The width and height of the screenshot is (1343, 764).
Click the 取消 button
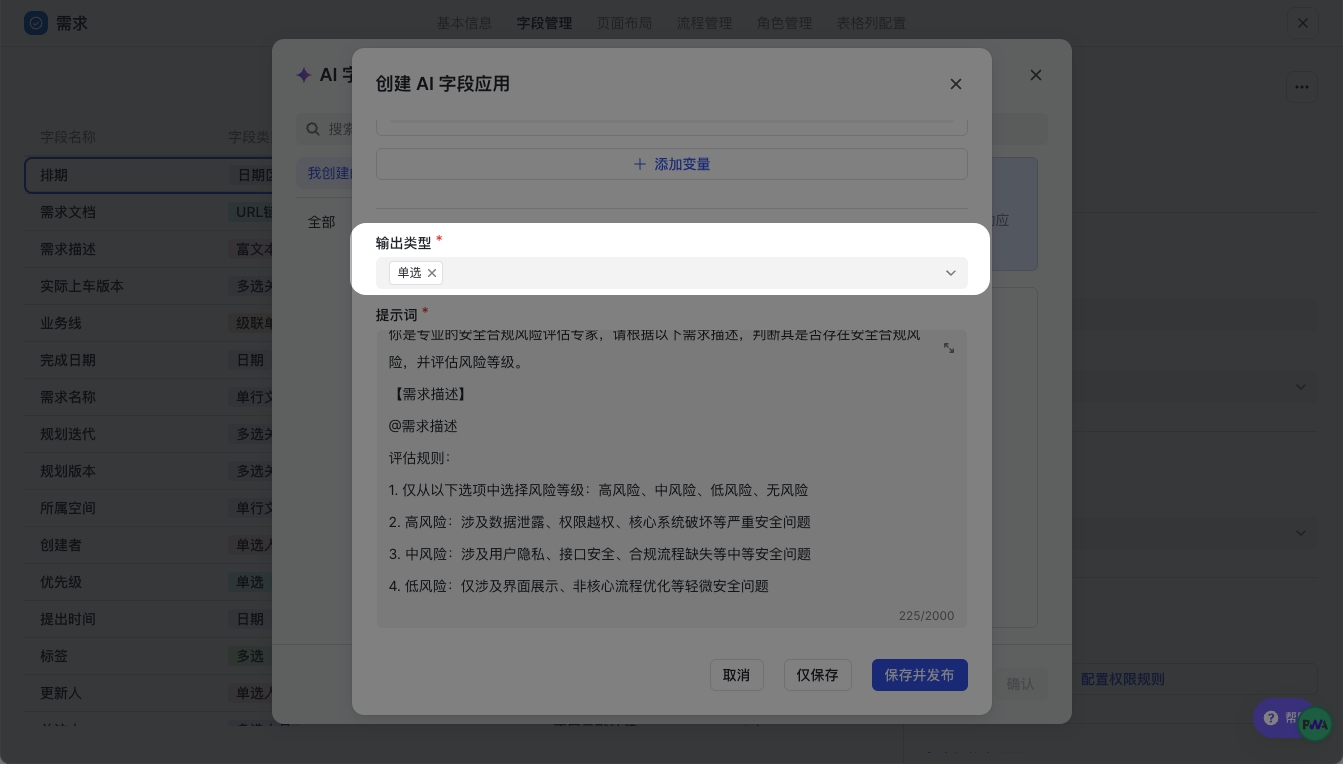coord(737,675)
